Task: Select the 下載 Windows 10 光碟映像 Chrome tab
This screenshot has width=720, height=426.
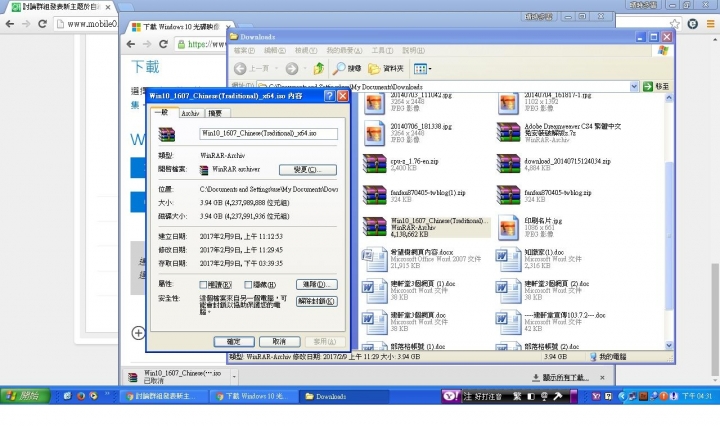Action: 179,27
